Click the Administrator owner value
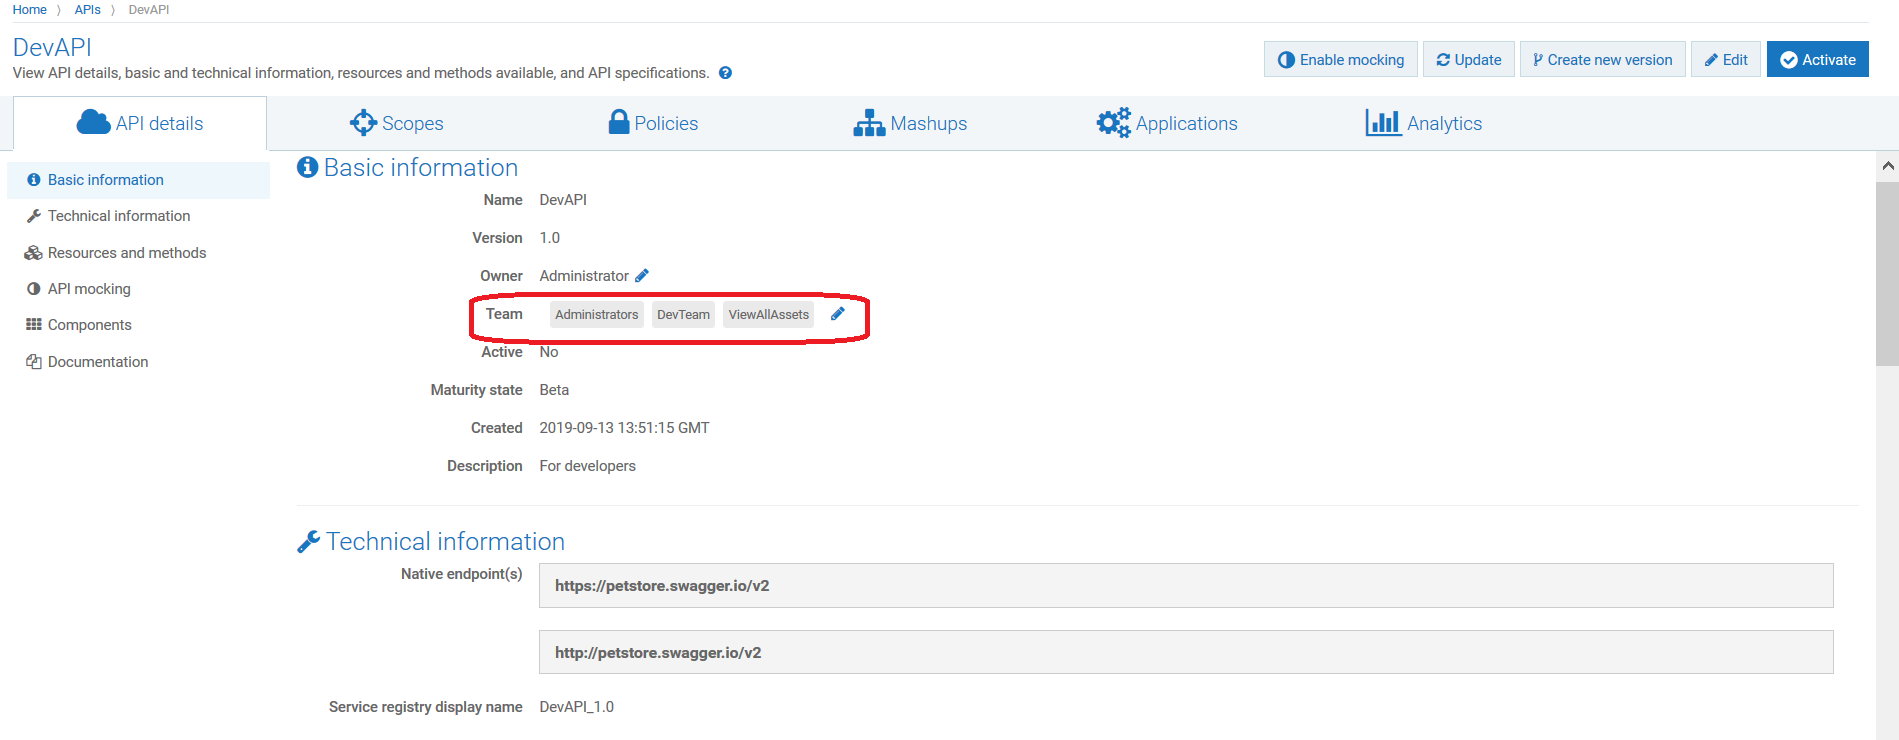 [584, 276]
